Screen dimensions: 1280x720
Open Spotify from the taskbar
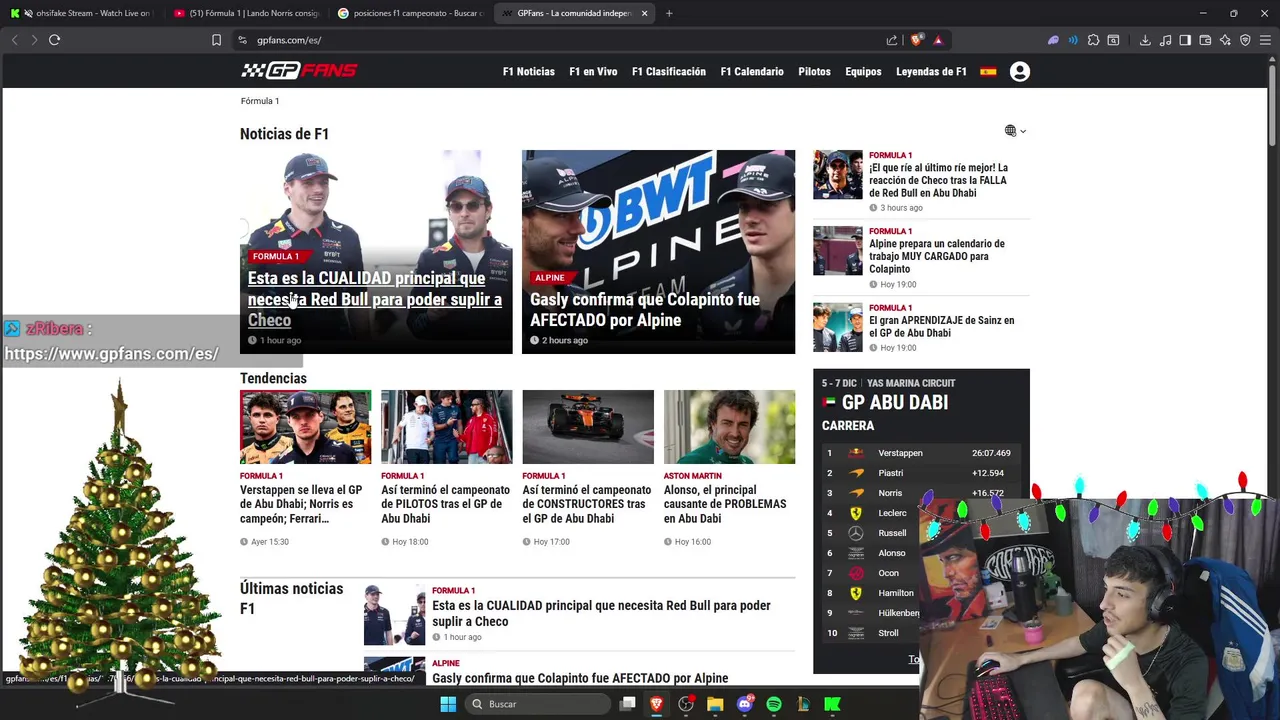pyautogui.click(x=773, y=704)
